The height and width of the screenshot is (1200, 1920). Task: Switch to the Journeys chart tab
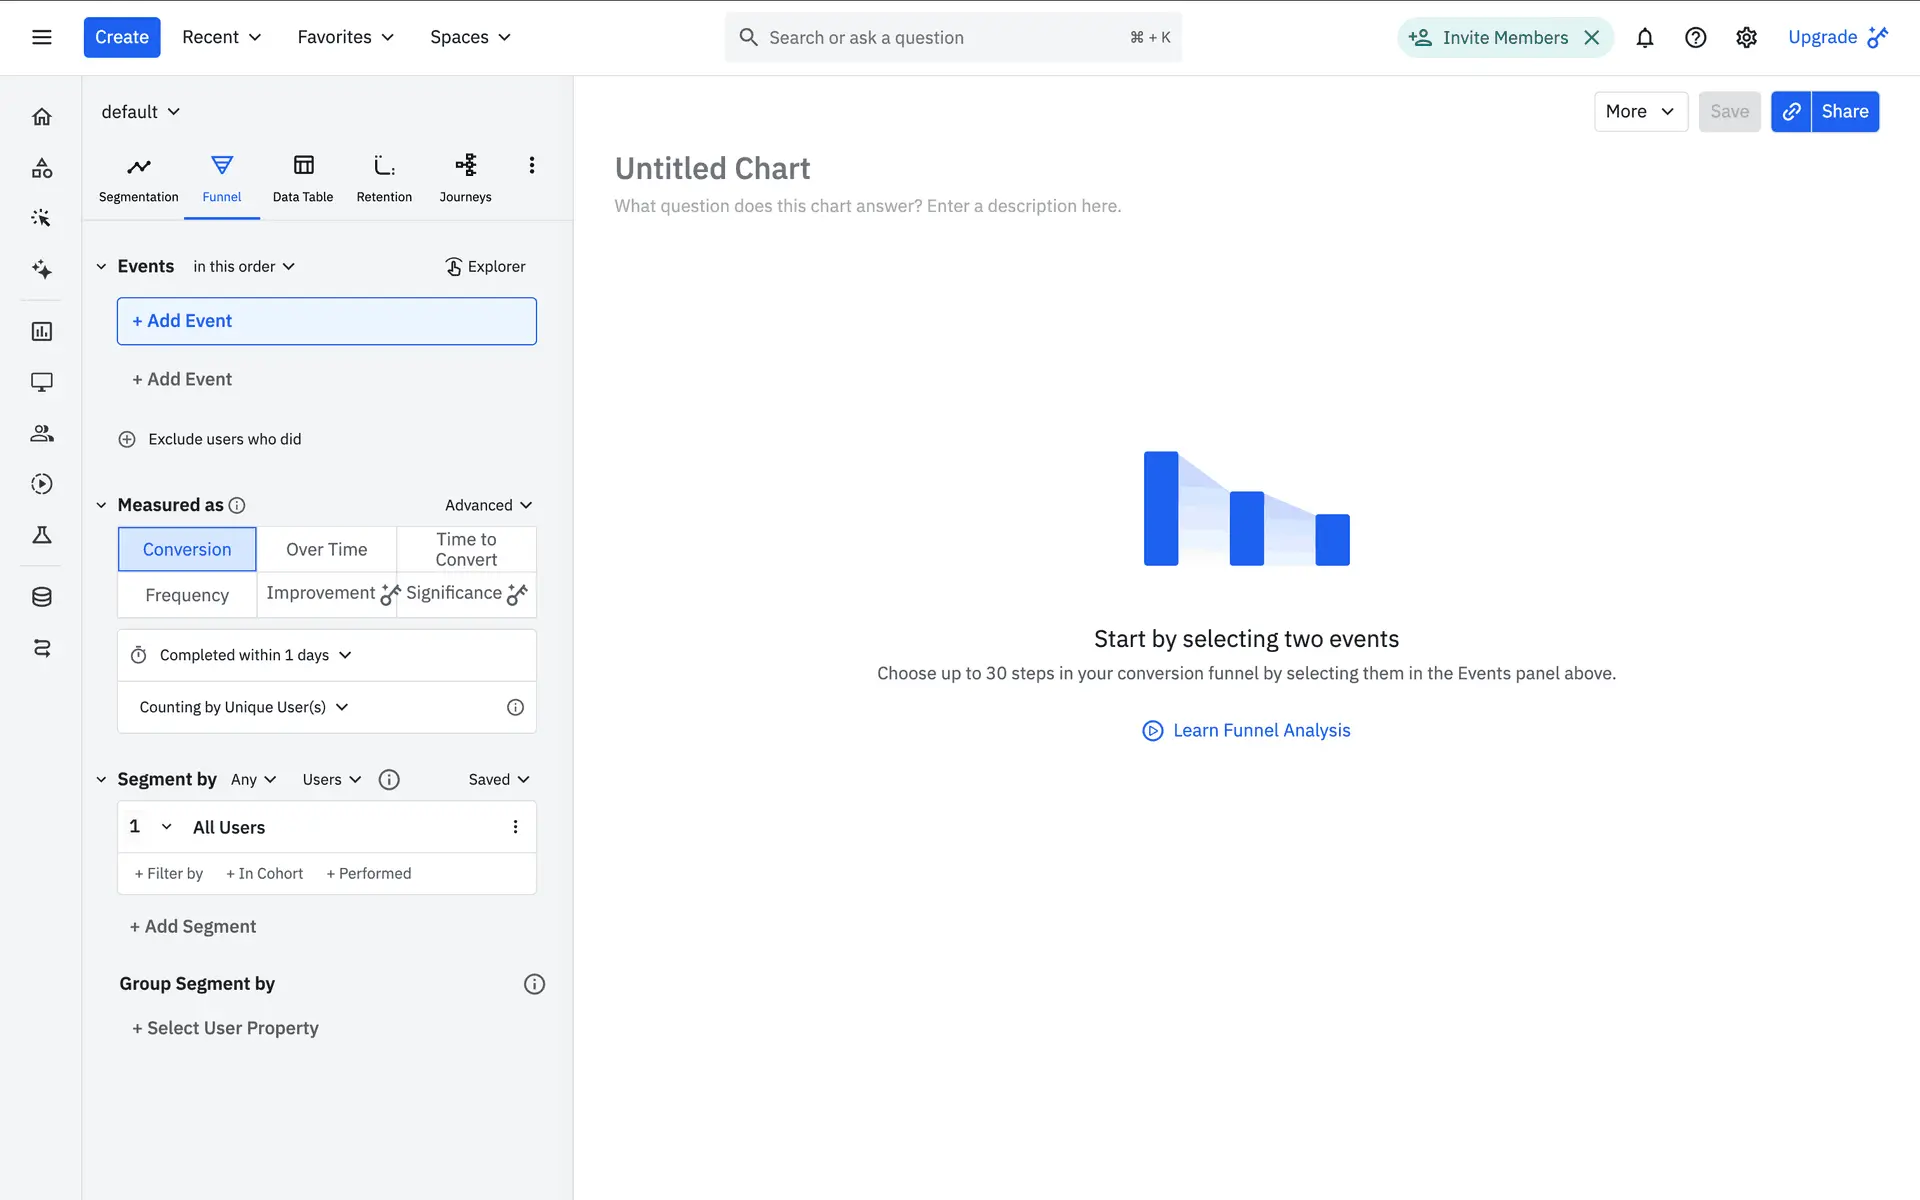click(465, 178)
